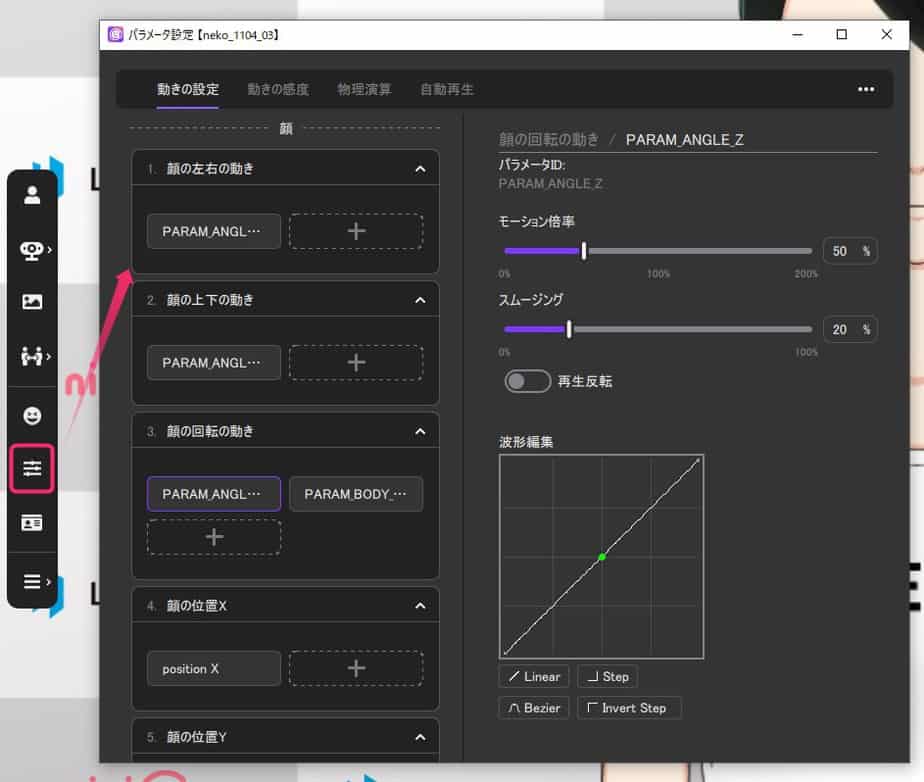This screenshot has width=924, height=782.
Task: Add a parameter to 顔の左右の動き
Action: click(x=356, y=232)
